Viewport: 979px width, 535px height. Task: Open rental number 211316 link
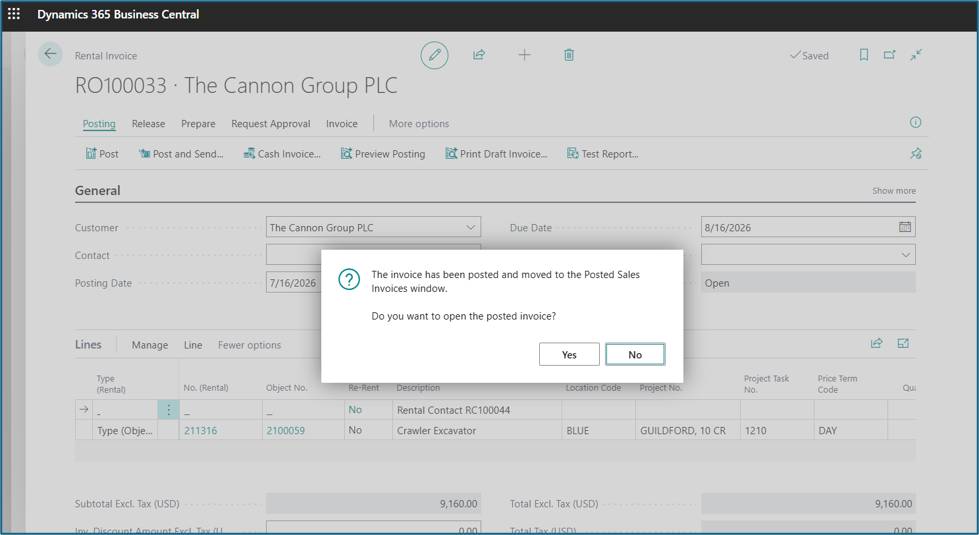[200, 430]
